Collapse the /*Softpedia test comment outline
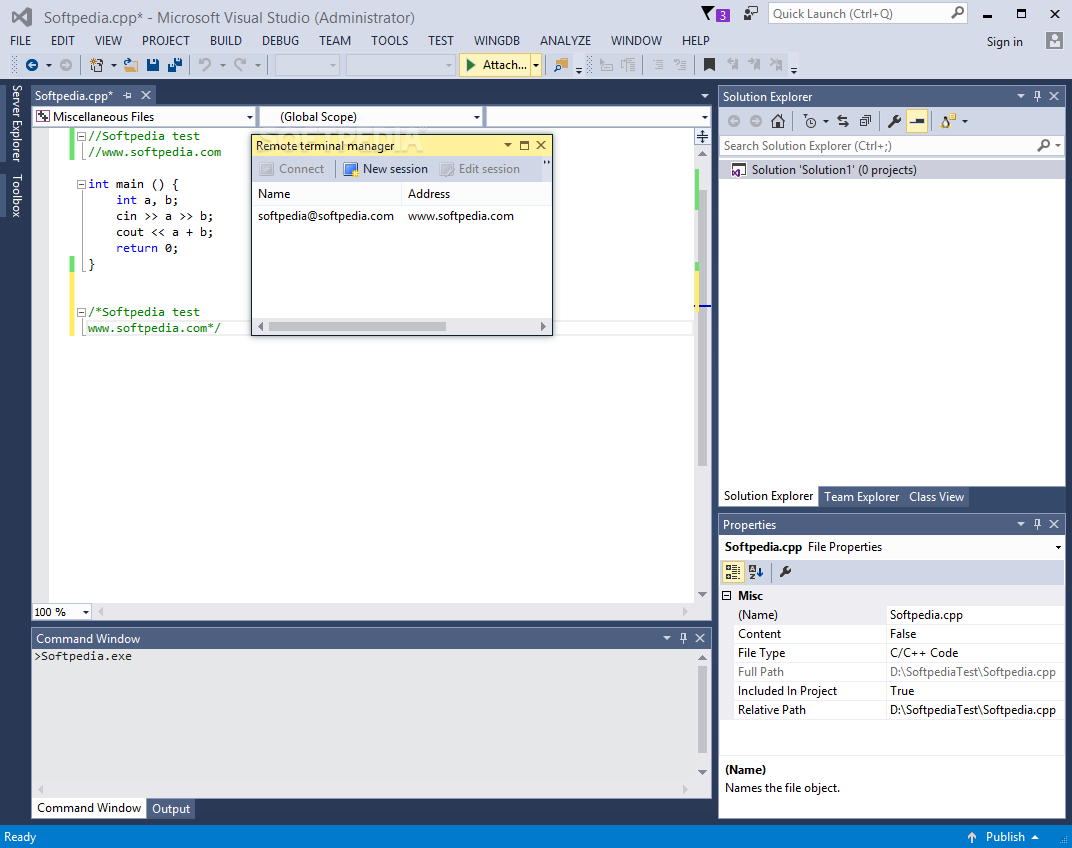Image resolution: width=1072 pixels, height=848 pixels. click(81, 312)
